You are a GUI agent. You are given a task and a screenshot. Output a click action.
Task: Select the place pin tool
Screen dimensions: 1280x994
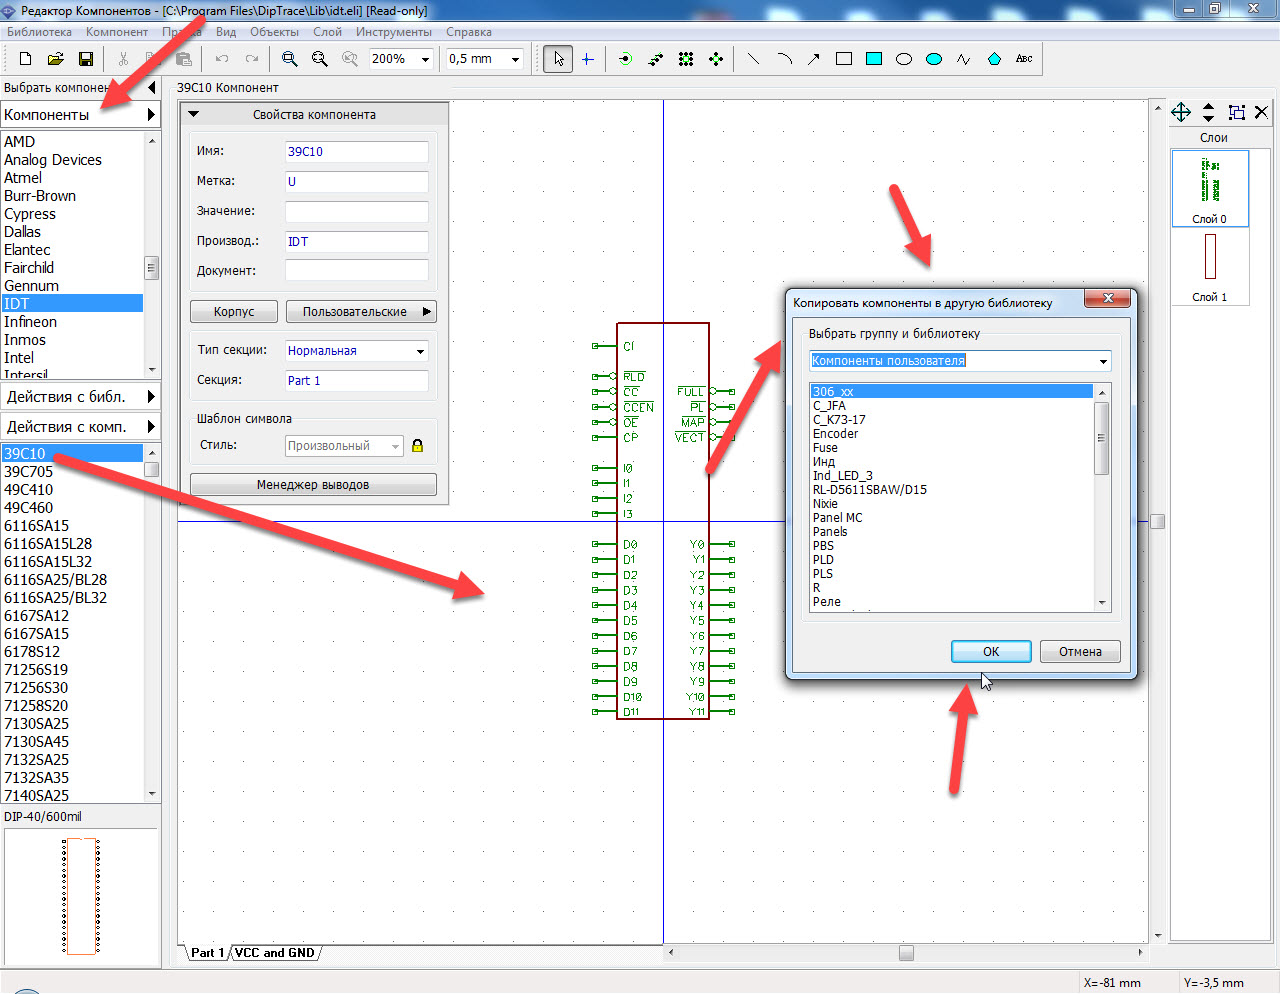pos(625,59)
